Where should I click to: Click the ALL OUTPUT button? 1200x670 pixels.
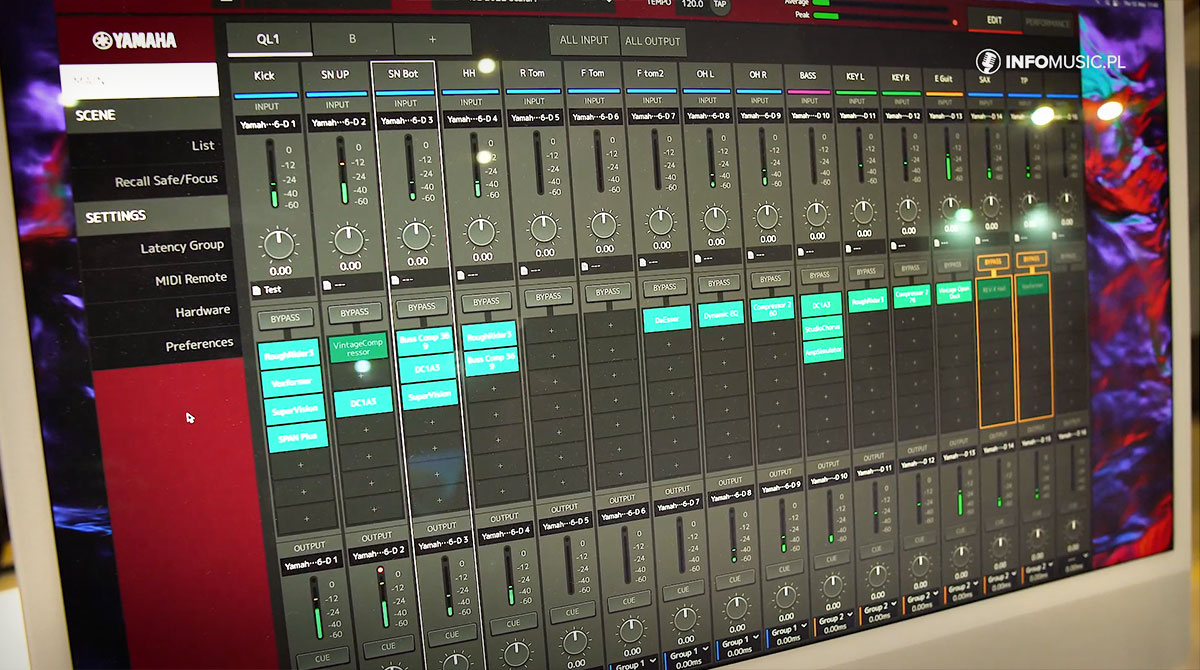coord(652,41)
